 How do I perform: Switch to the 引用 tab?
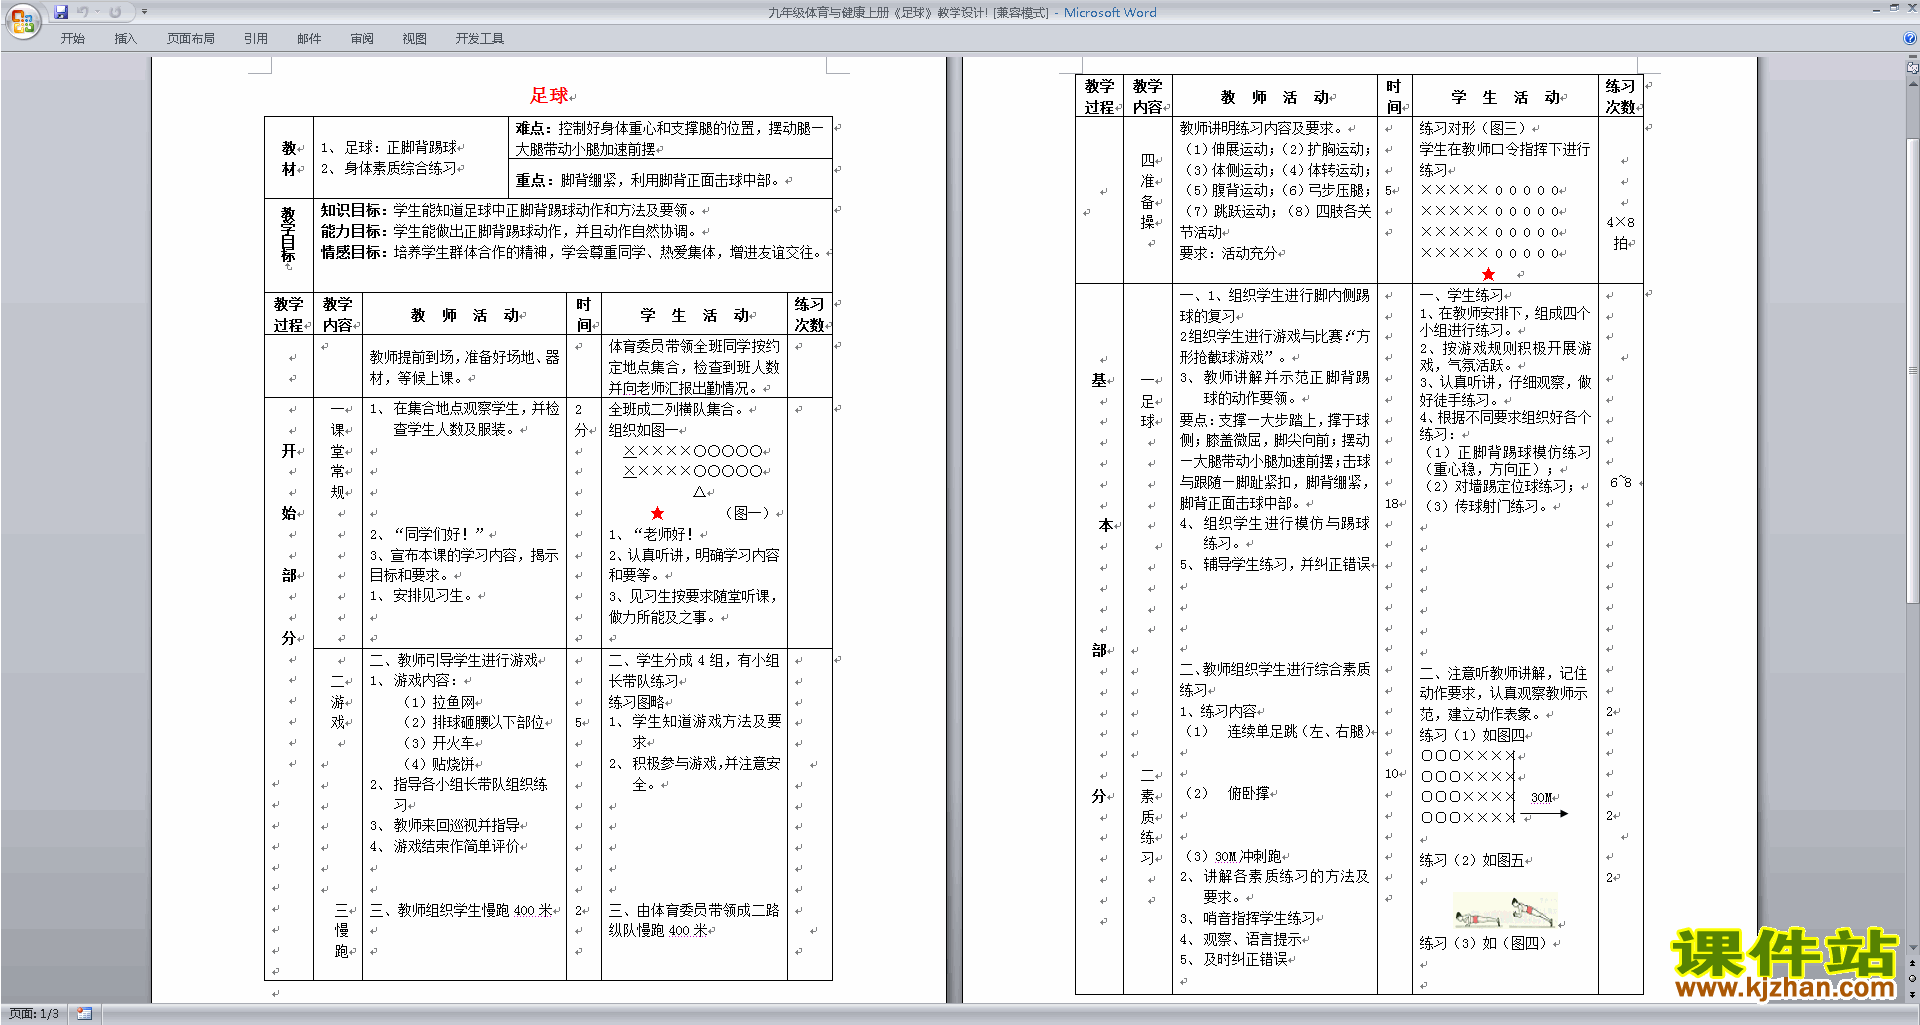coord(256,38)
